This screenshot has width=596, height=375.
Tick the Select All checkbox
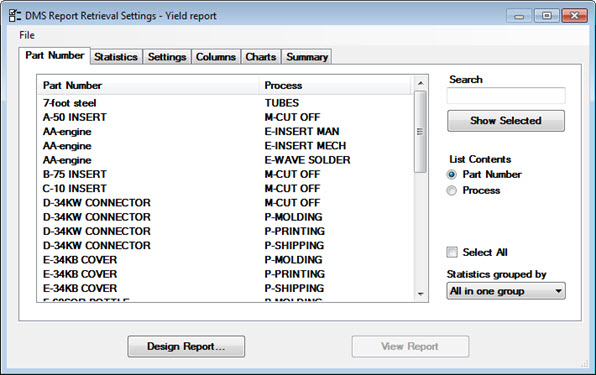pos(452,252)
